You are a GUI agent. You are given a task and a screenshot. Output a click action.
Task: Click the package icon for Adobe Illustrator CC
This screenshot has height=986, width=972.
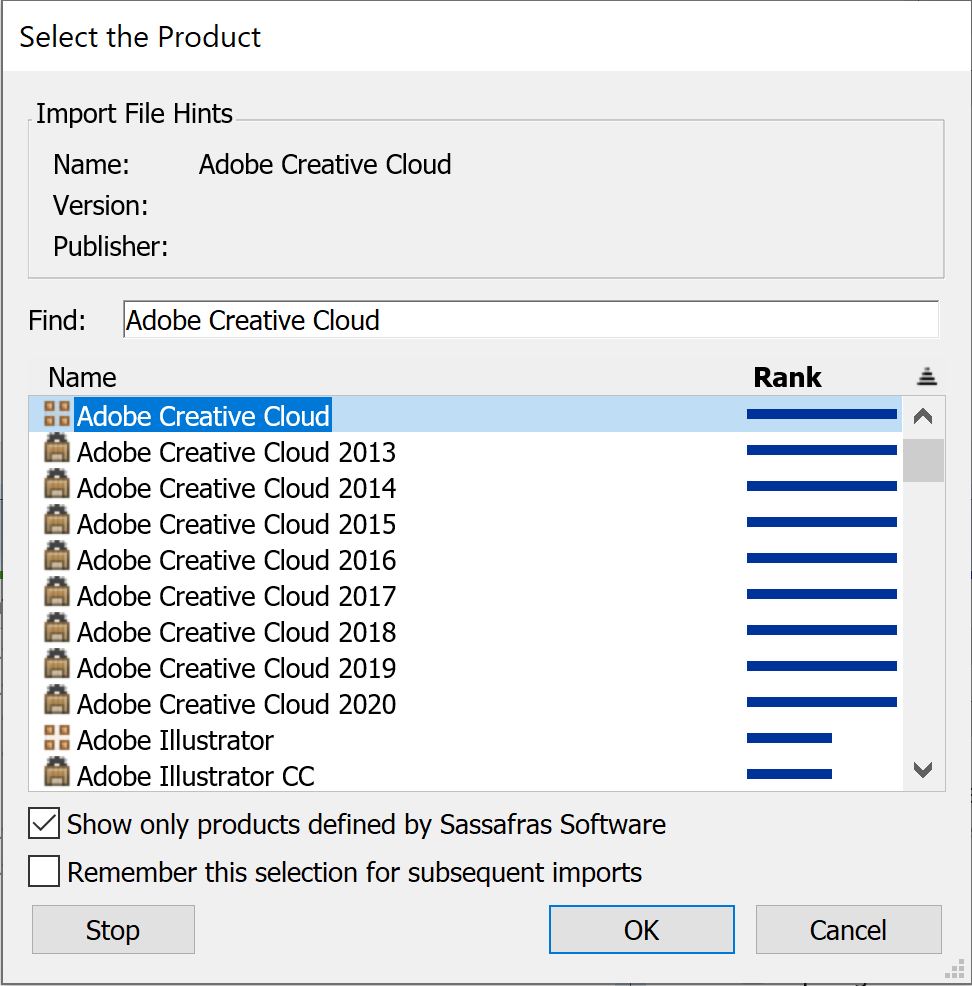pos(57,772)
